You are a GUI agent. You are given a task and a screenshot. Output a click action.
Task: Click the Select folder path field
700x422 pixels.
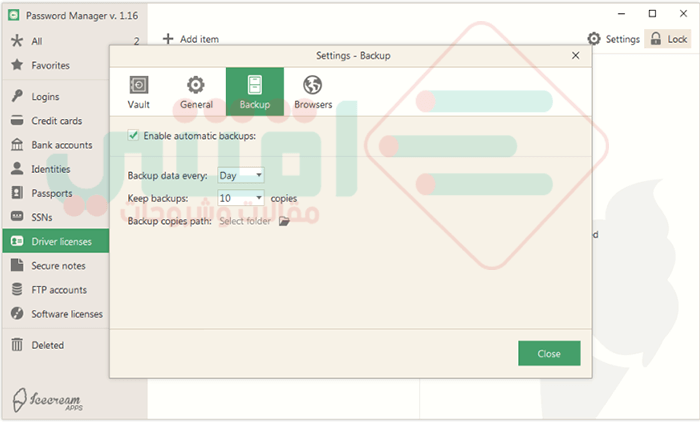tap(245, 221)
